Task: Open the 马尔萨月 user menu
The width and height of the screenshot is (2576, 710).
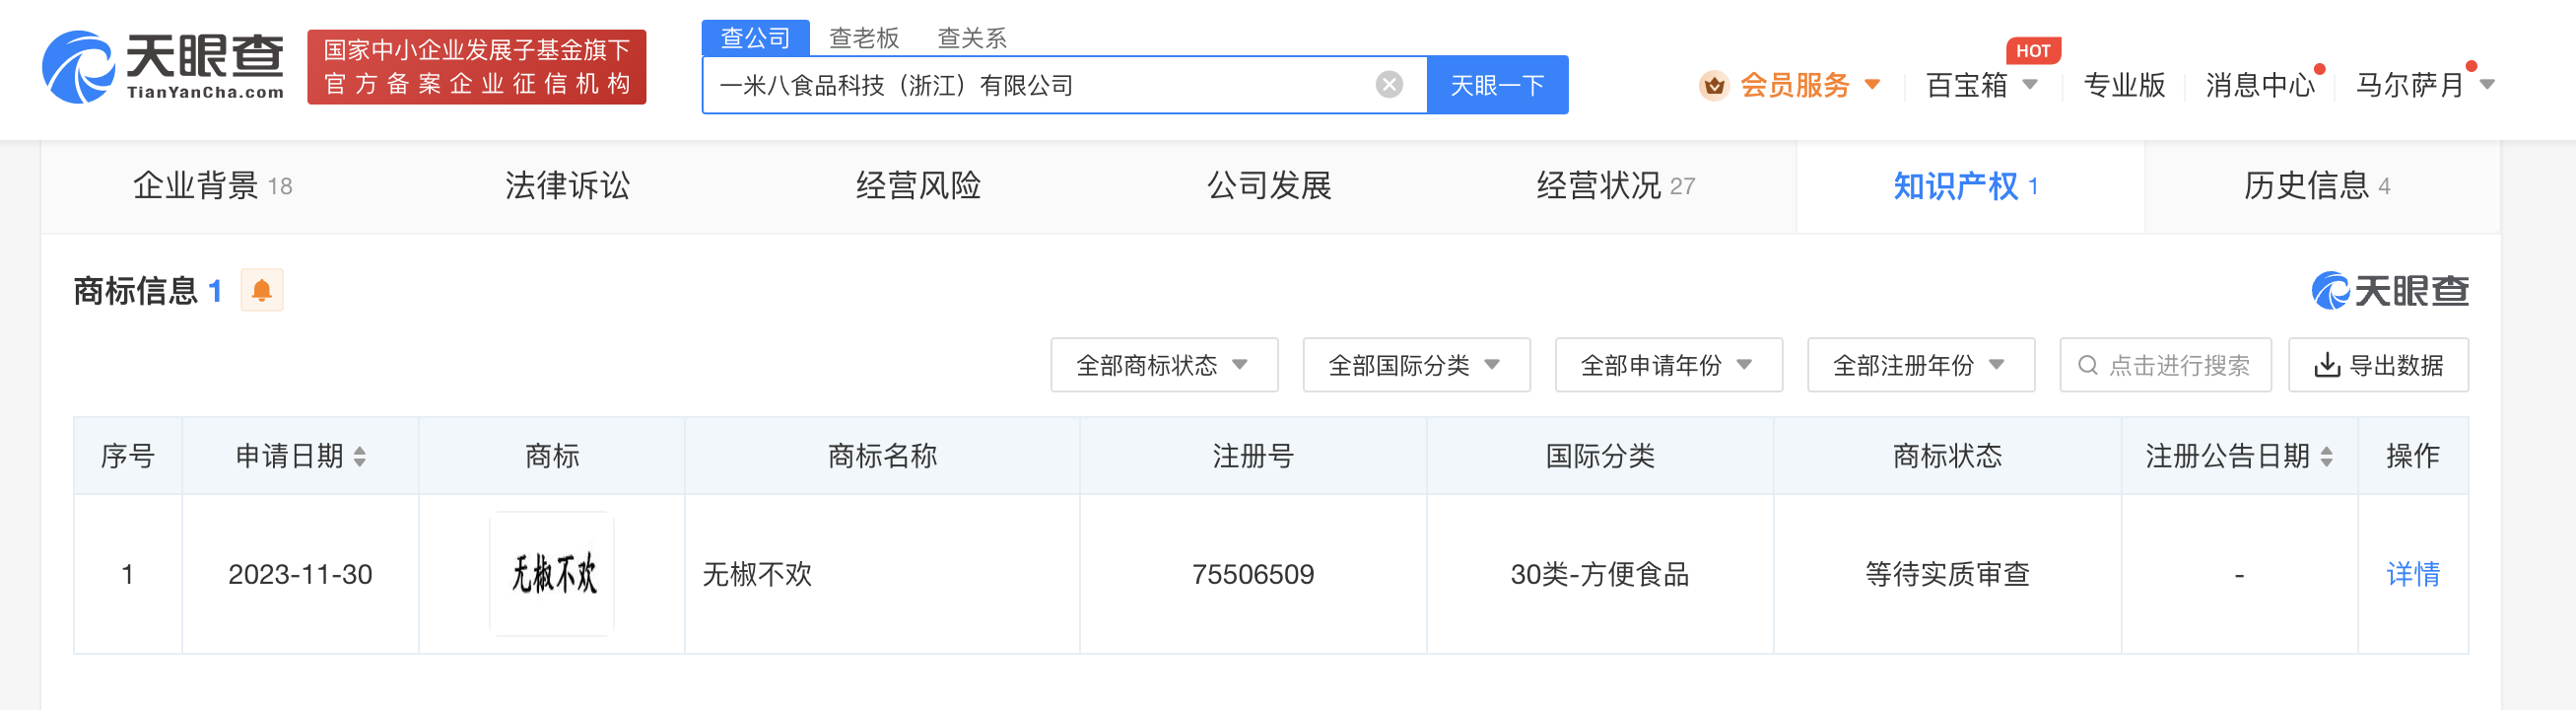Action: click(x=2425, y=85)
